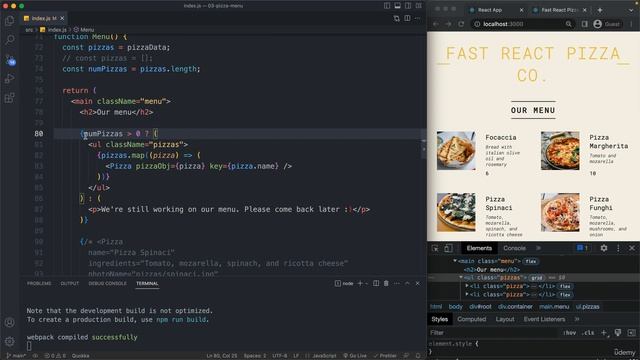
Task: Open the Manage gear in VS Code
Action: (x=9, y=341)
